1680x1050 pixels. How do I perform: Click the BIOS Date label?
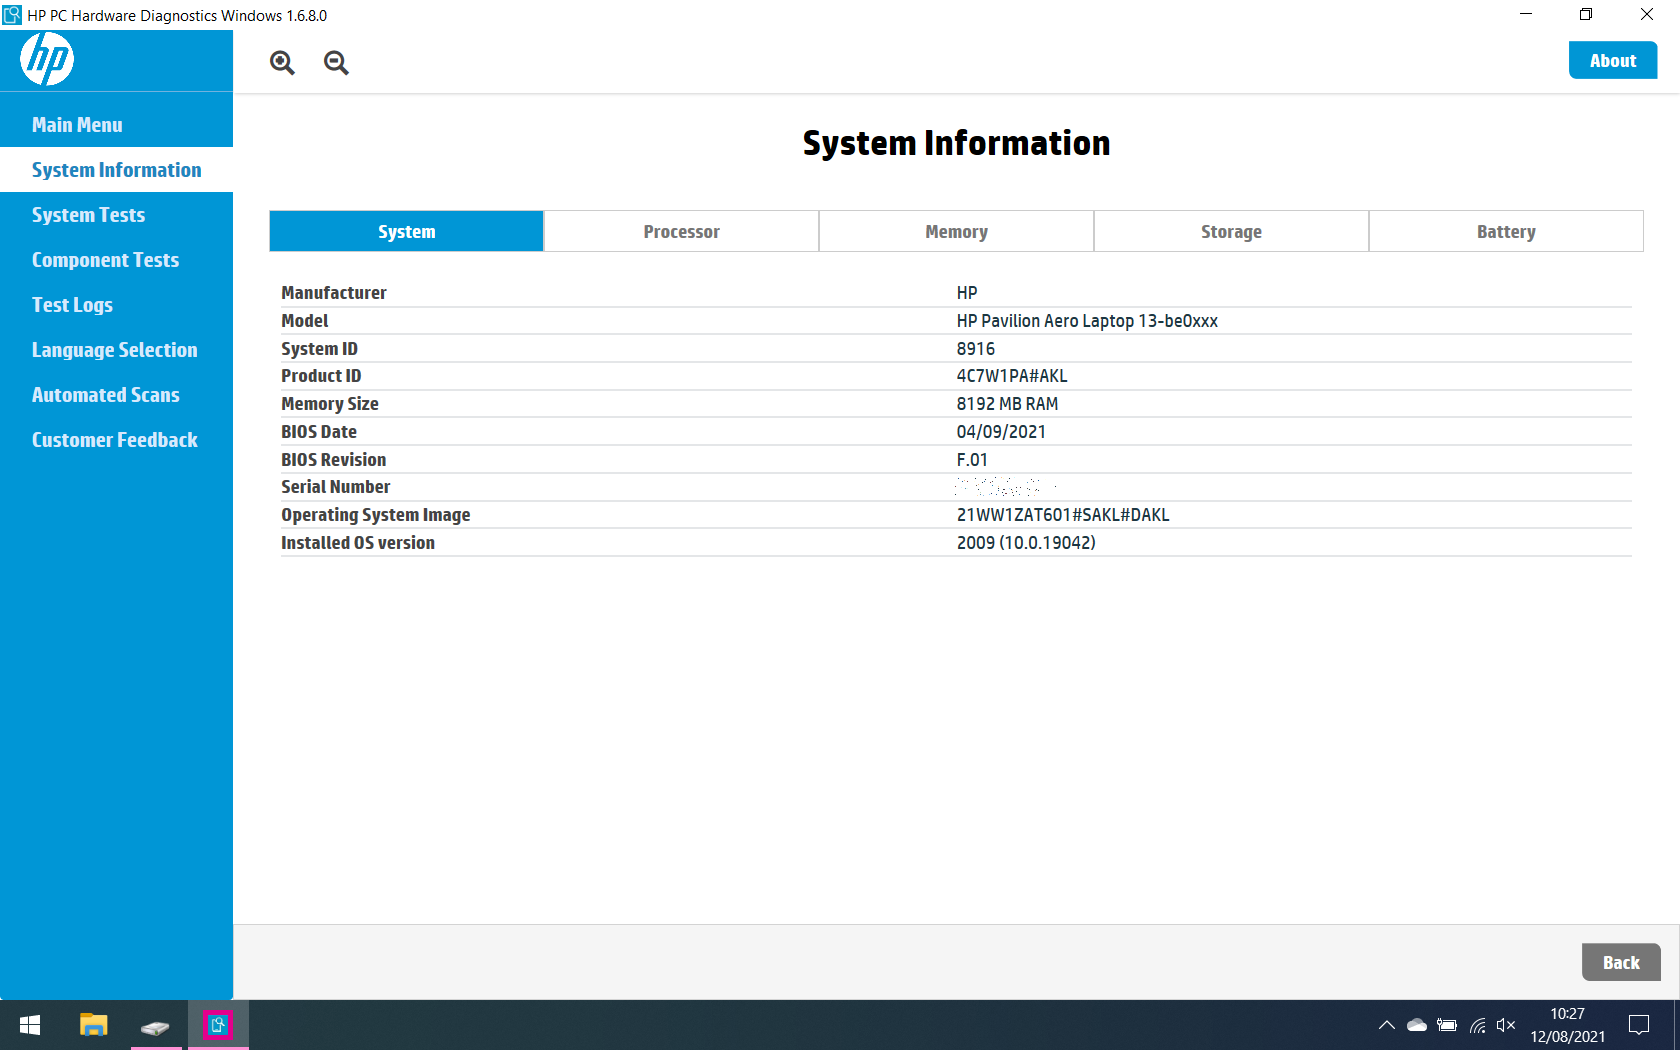(319, 432)
